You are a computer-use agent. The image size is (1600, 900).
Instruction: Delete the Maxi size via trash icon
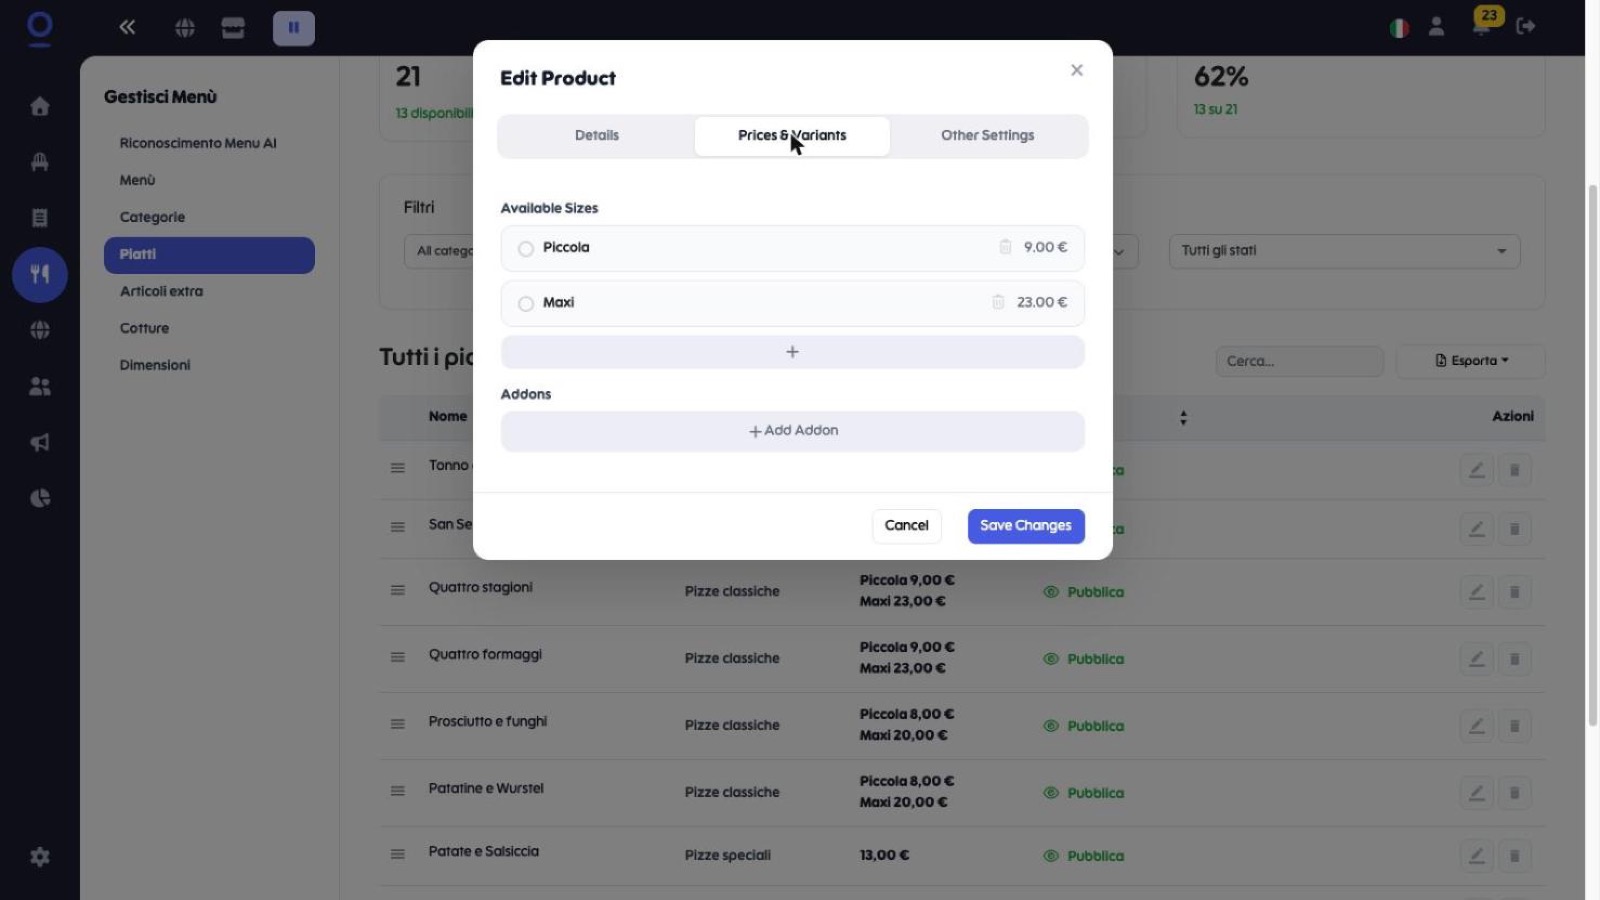pos(998,302)
